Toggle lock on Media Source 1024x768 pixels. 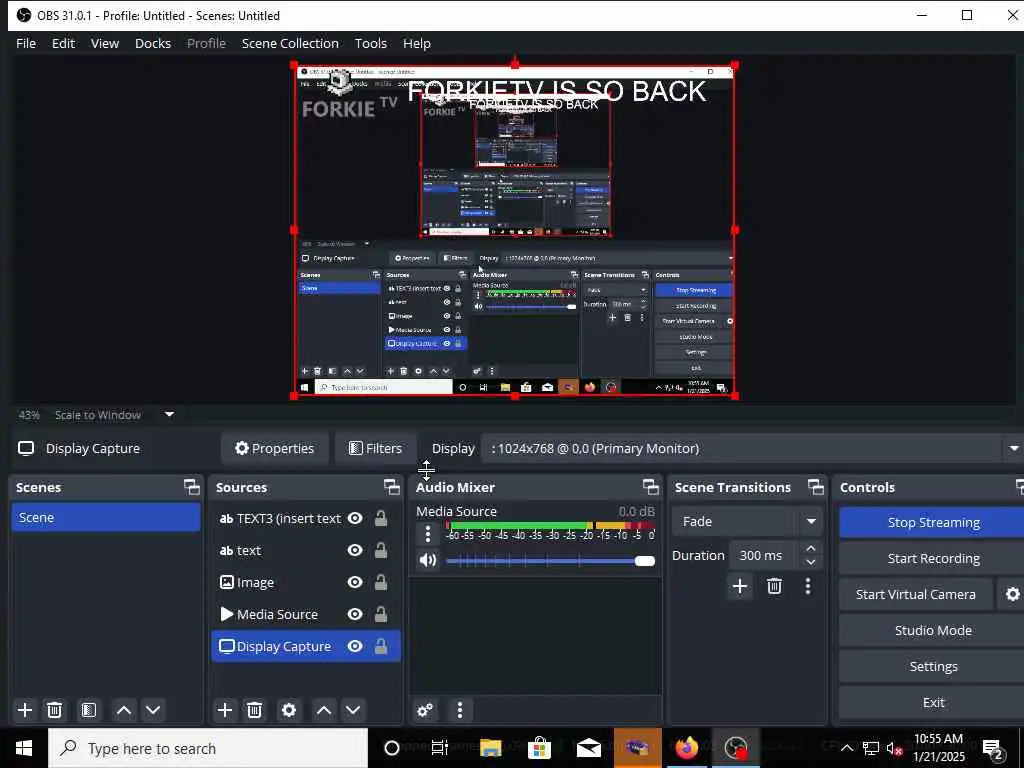[381, 614]
